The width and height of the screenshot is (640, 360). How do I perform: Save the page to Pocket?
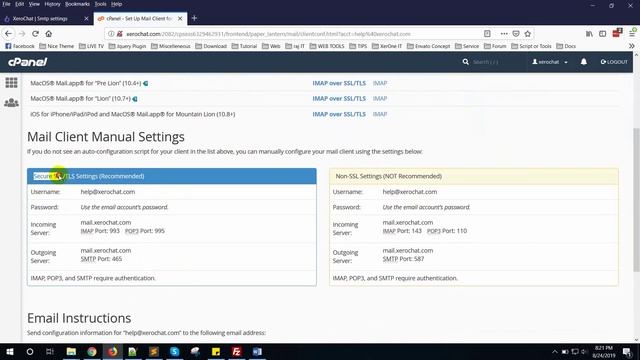(516, 34)
